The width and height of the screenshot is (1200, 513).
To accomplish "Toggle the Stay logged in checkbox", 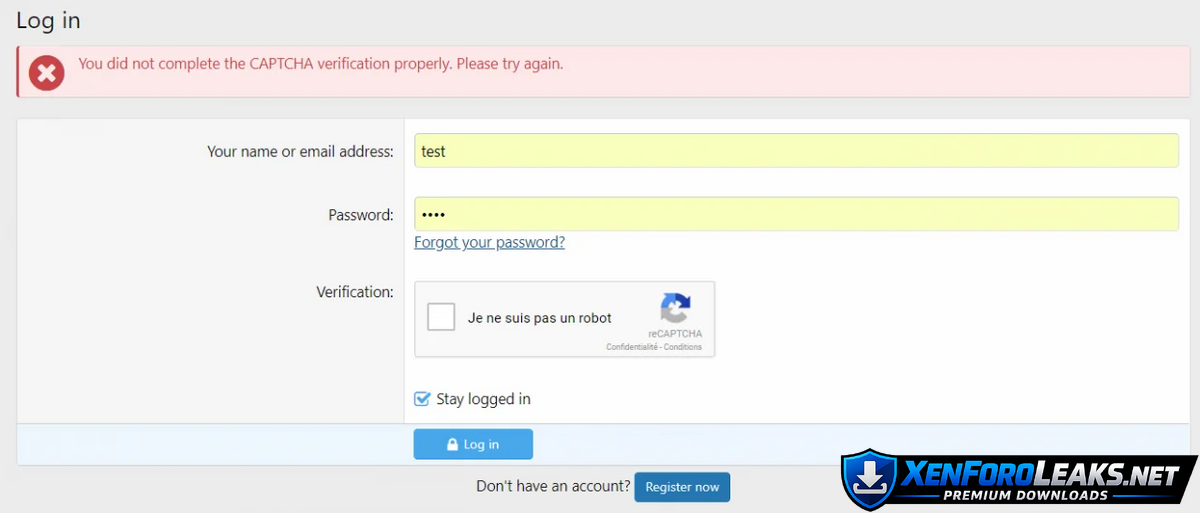I will (422, 399).
